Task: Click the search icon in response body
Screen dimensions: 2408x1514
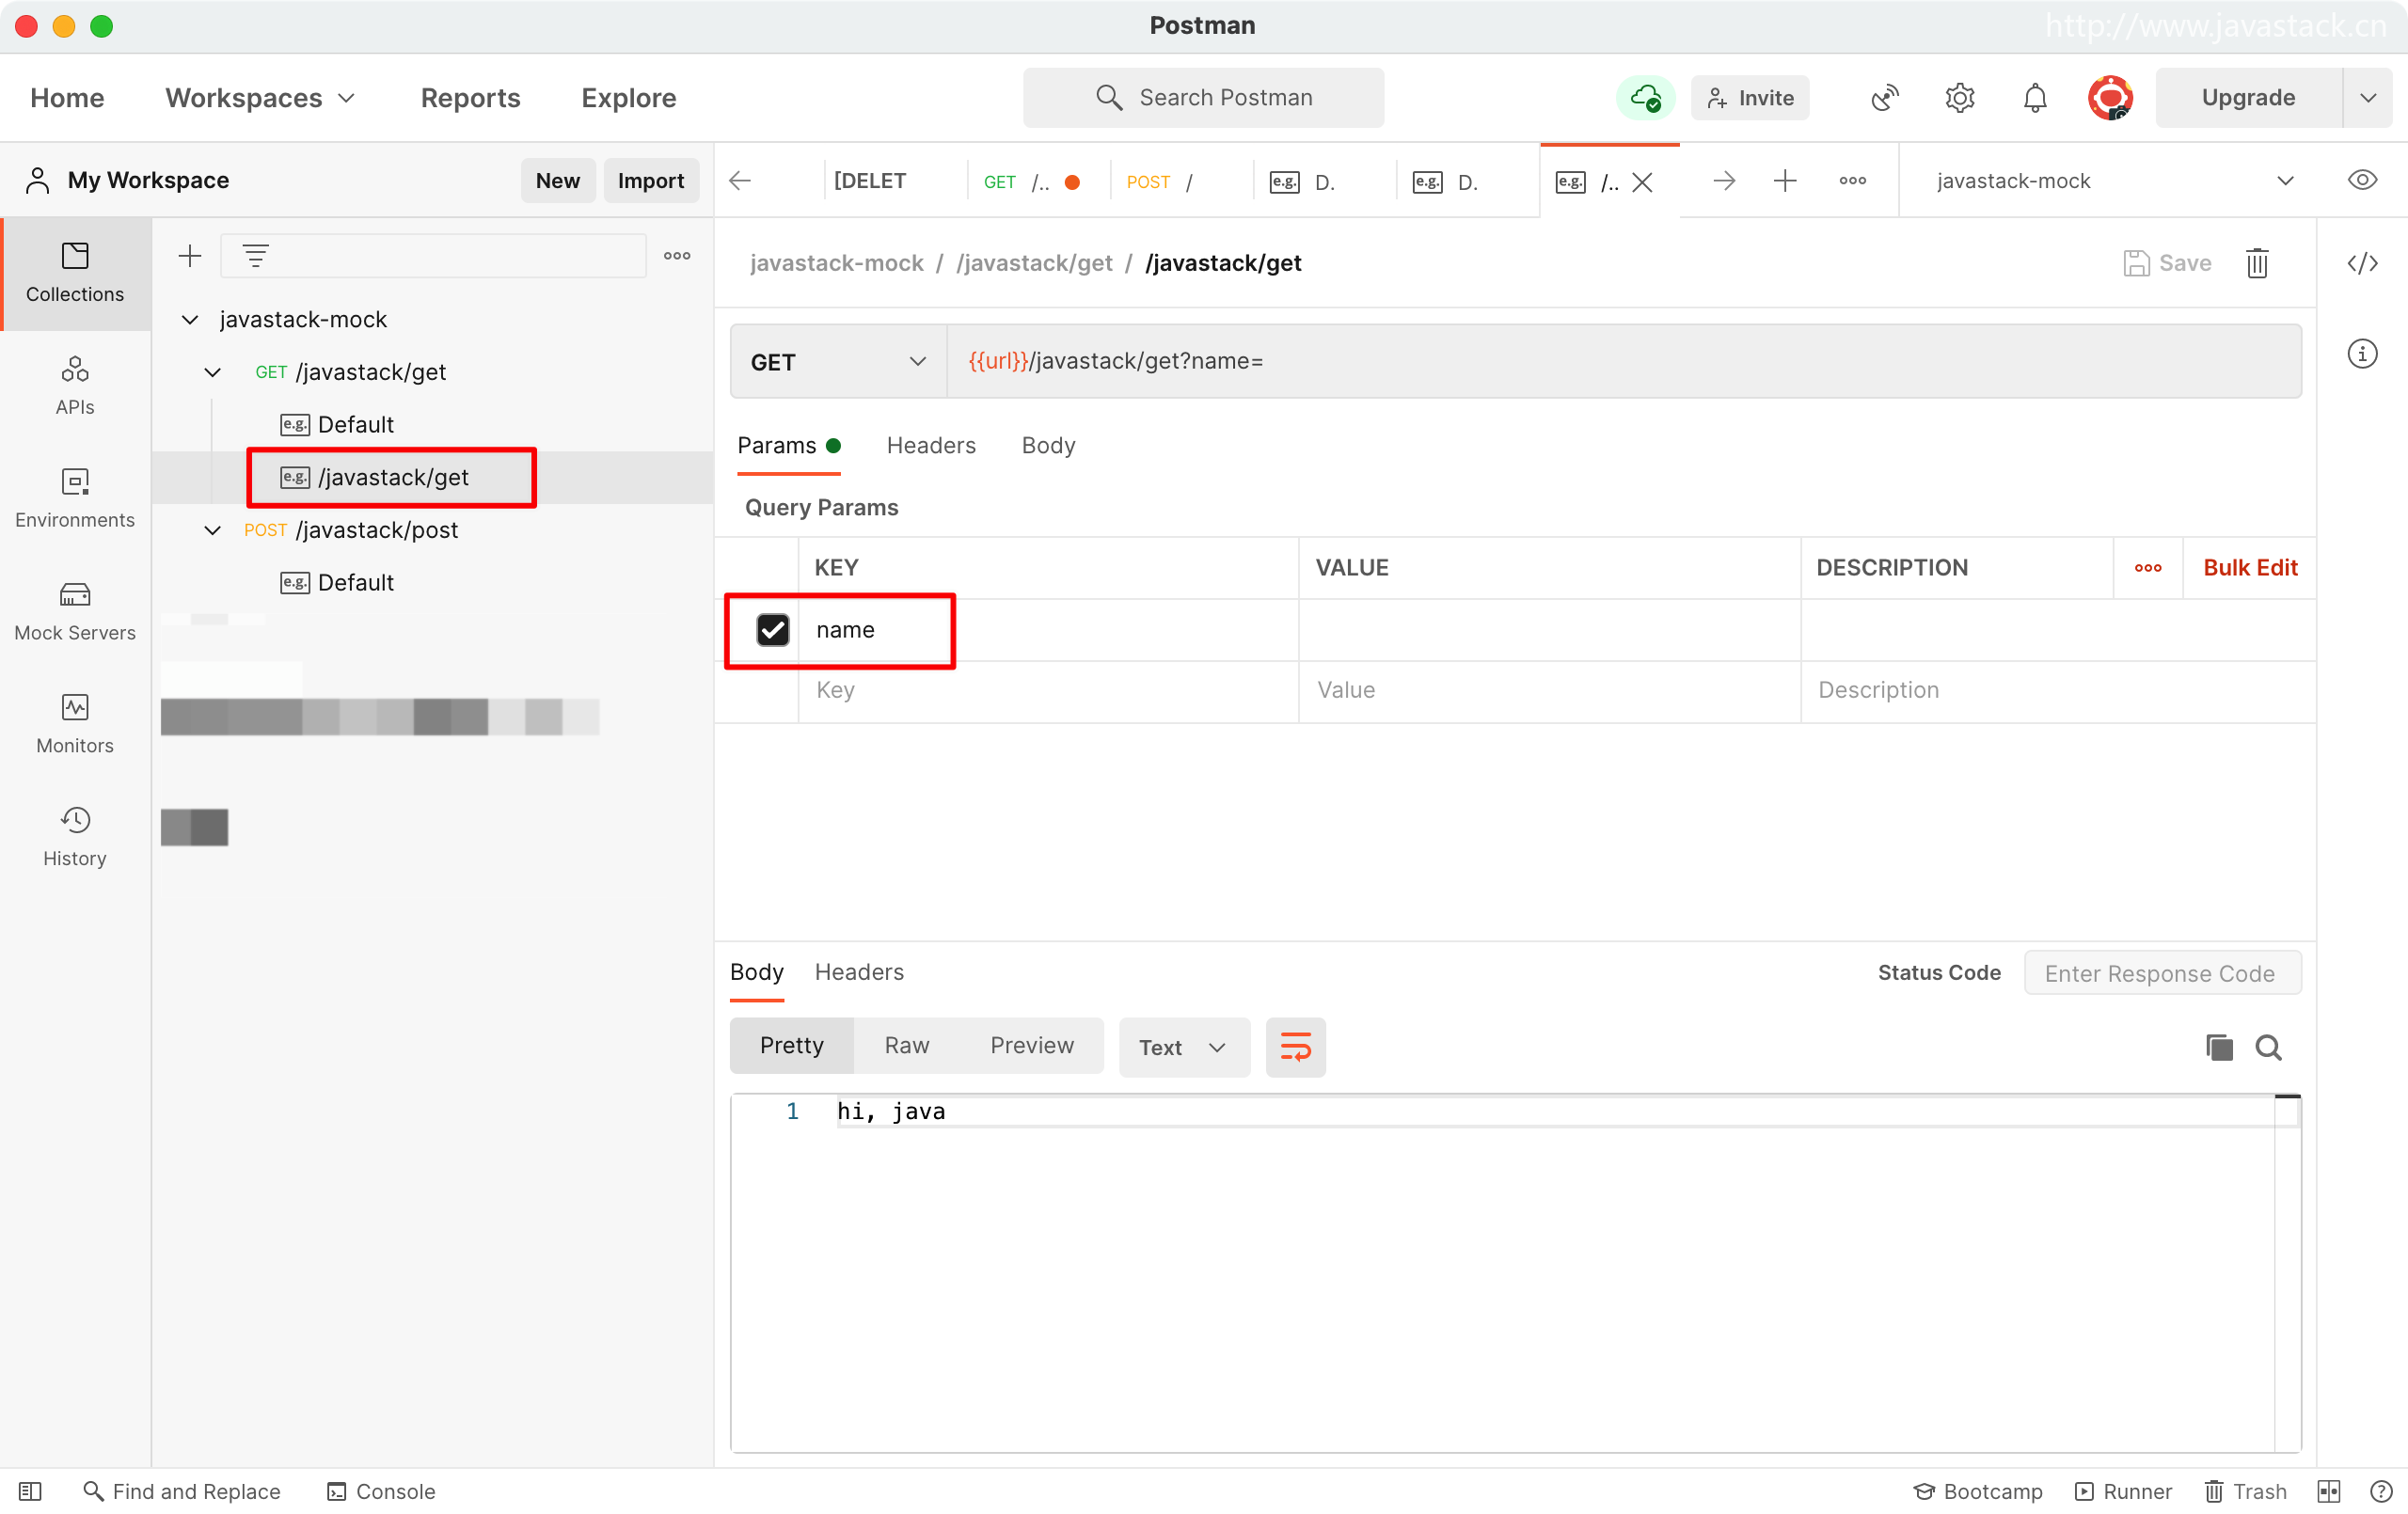Action: (x=2268, y=1047)
